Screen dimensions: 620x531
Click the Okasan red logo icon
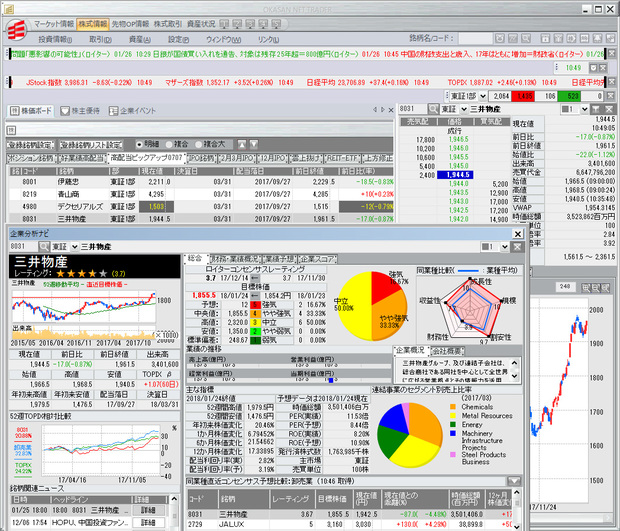(16, 30)
